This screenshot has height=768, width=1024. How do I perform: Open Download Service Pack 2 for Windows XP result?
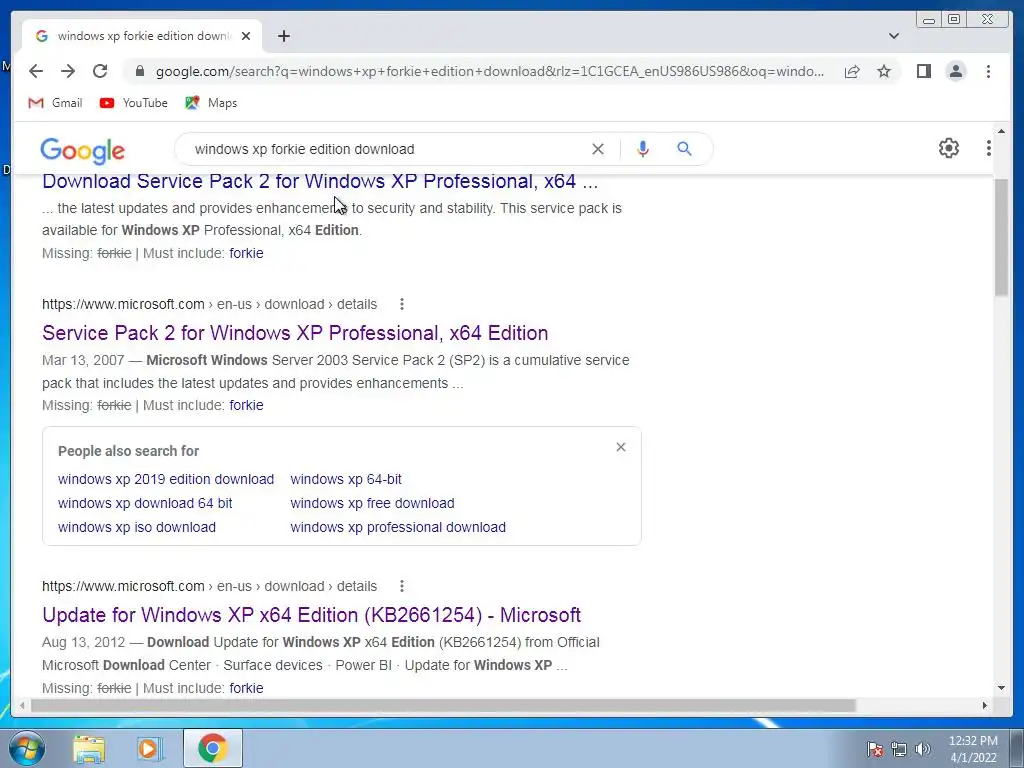[320, 181]
